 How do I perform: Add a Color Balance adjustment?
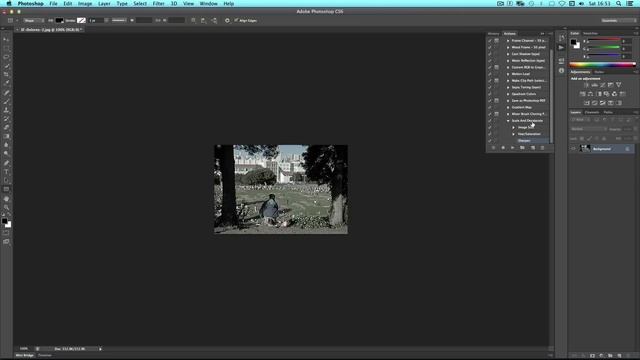click(x=591, y=94)
